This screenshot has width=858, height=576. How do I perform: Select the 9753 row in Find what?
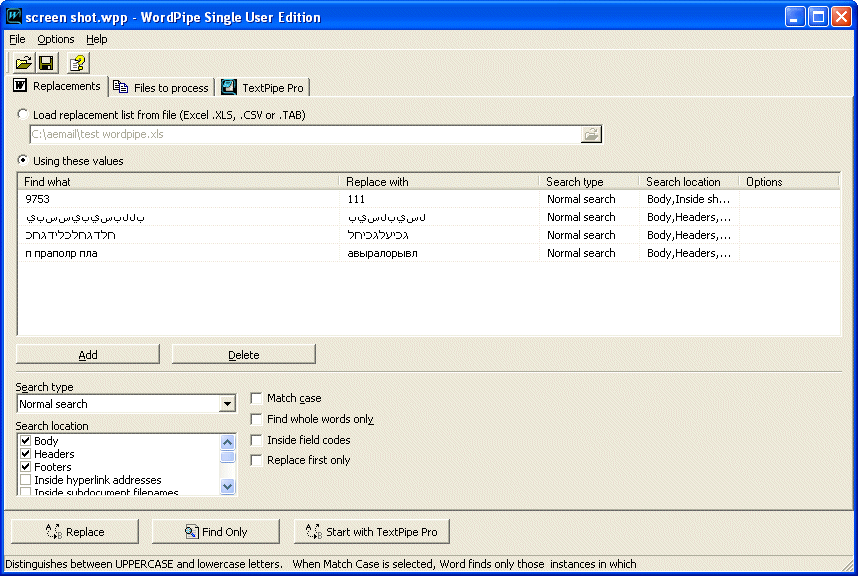pyautogui.click(x=178, y=199)
